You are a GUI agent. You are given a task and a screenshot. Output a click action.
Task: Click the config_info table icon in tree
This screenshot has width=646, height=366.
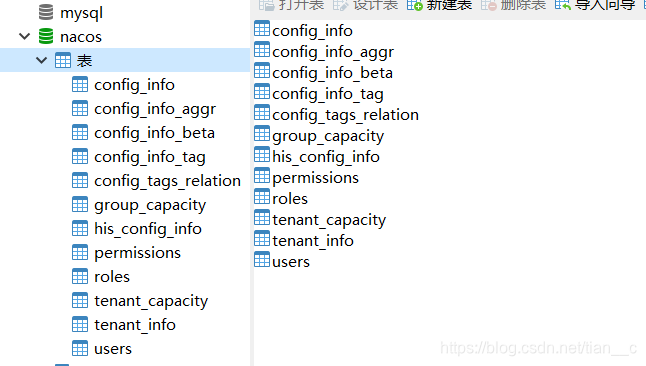click(80, 84)
